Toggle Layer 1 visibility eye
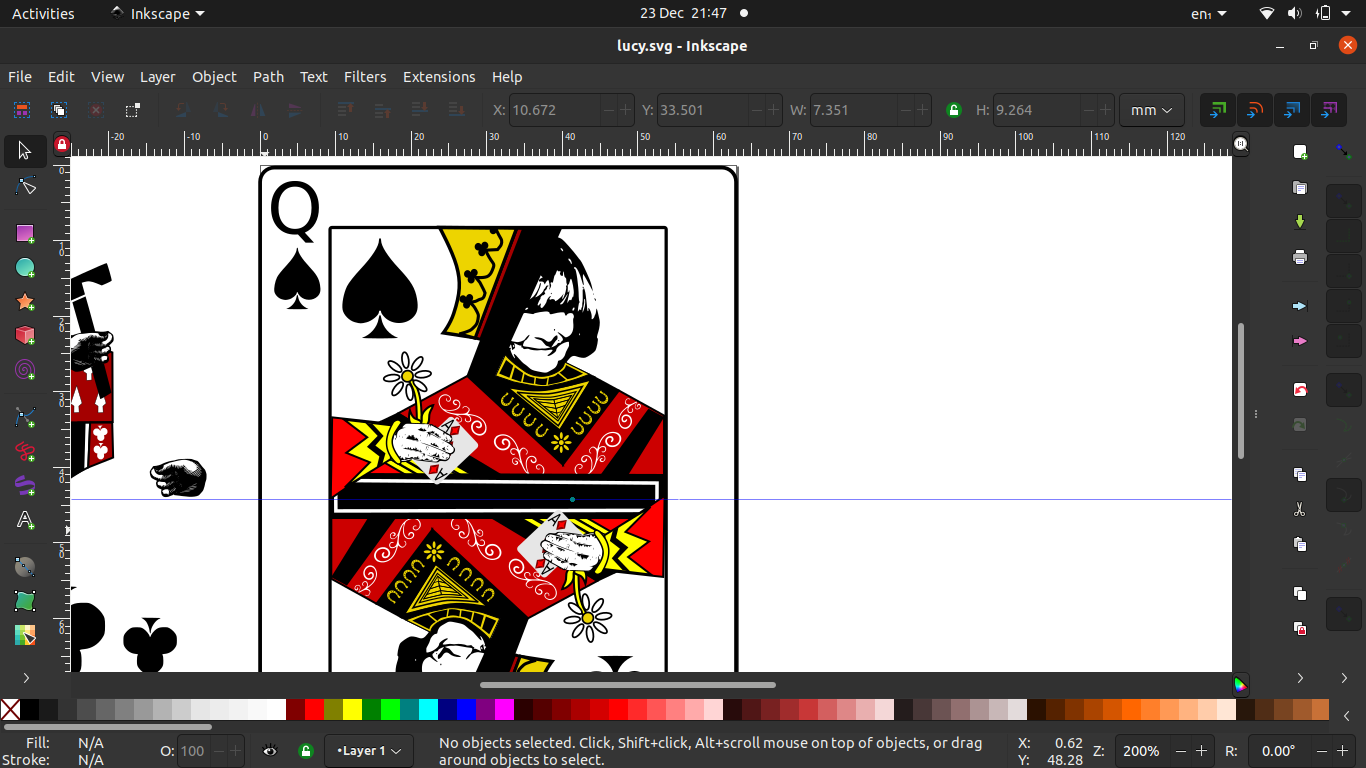The height and width of the screenshot is (768, 1366). pos(270,751)
